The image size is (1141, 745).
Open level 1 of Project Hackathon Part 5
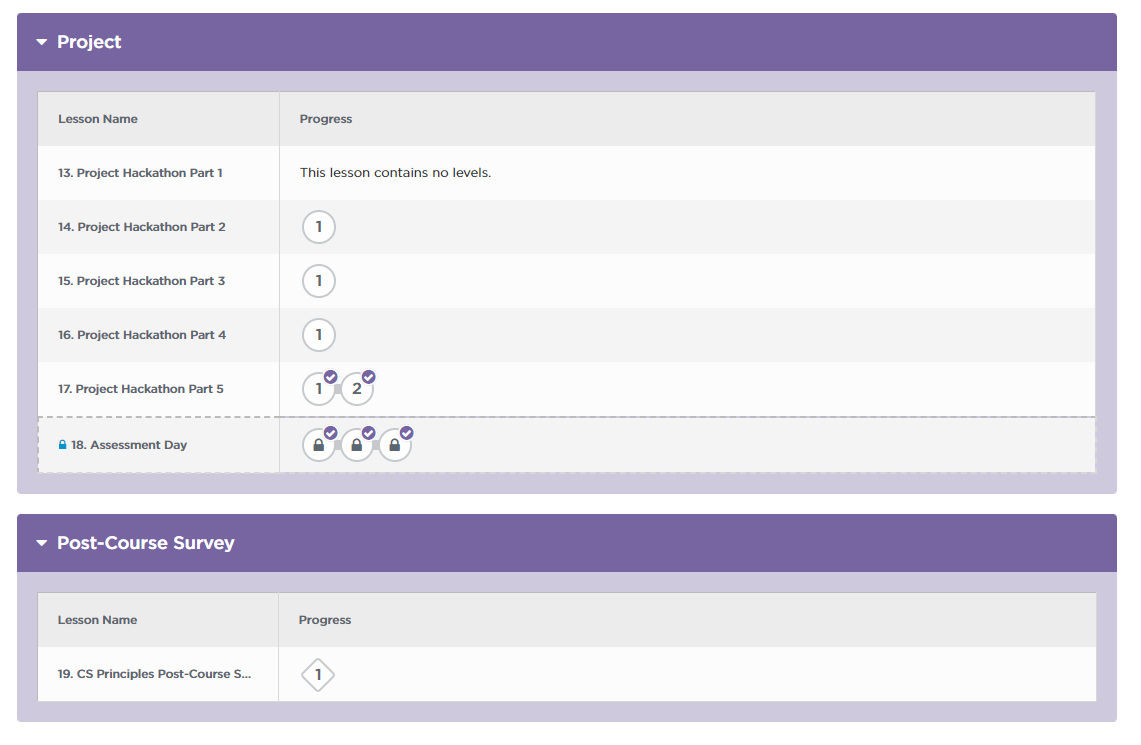tap(319, 389)
